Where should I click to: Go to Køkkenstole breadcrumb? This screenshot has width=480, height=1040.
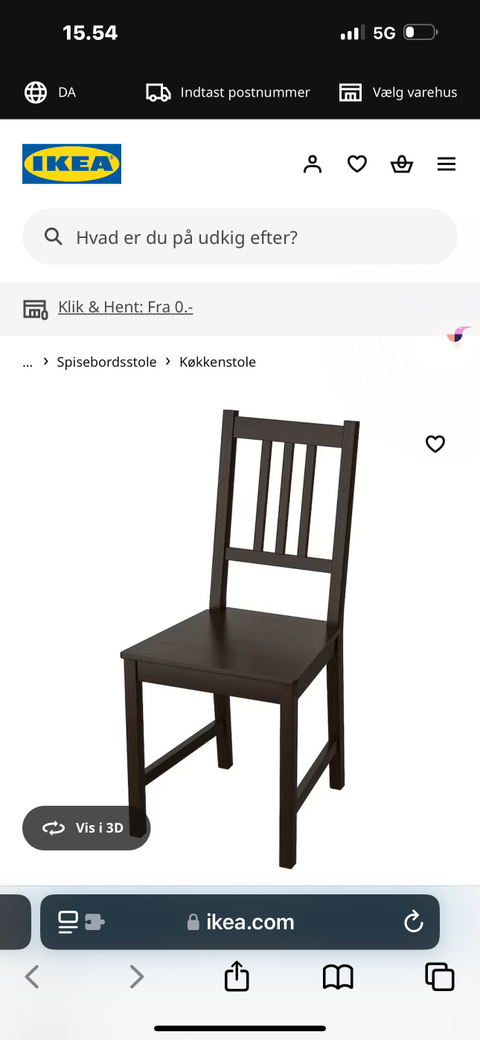tap(217, 362)
